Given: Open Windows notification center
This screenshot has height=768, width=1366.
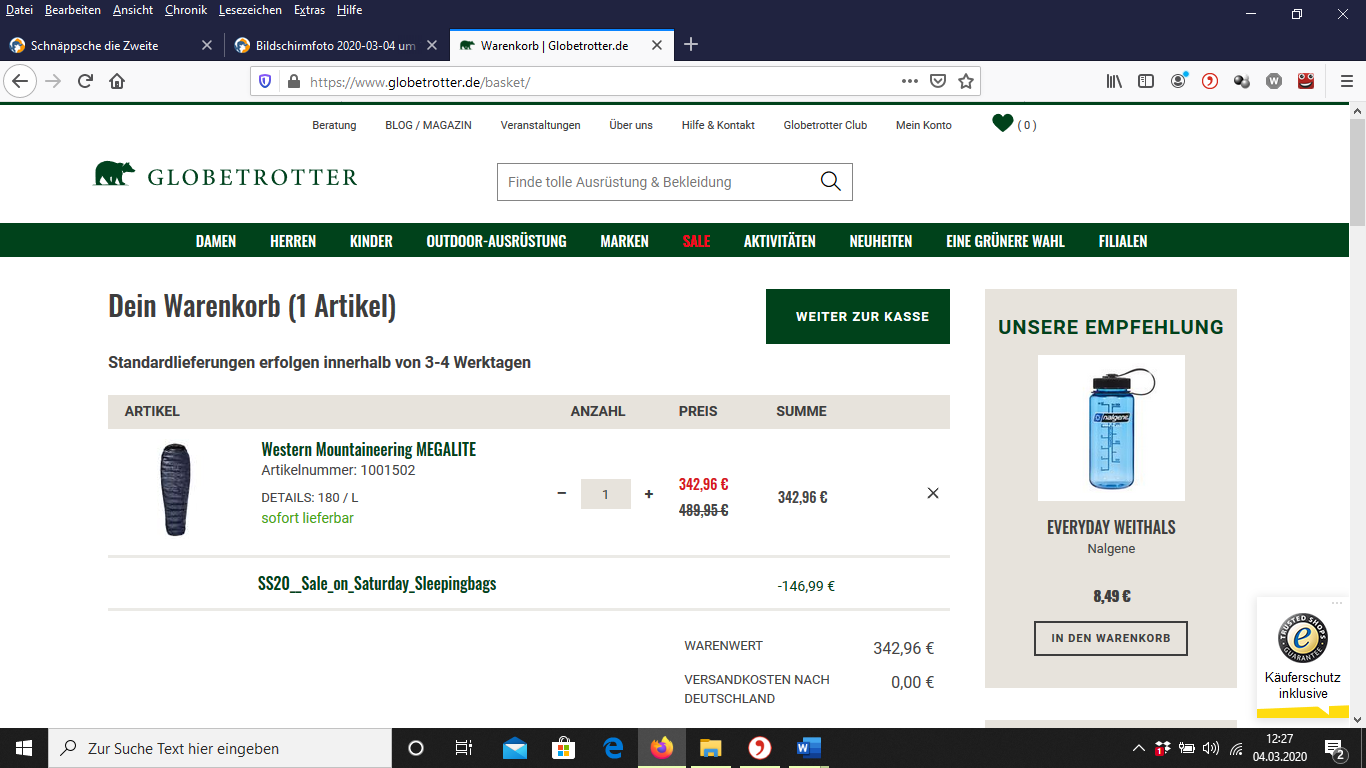Looking at the screenshot, I should [1334, 748].
